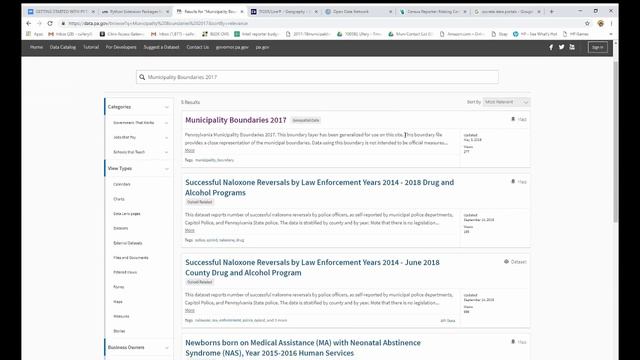Filter view types by Charts

point(119,199)
